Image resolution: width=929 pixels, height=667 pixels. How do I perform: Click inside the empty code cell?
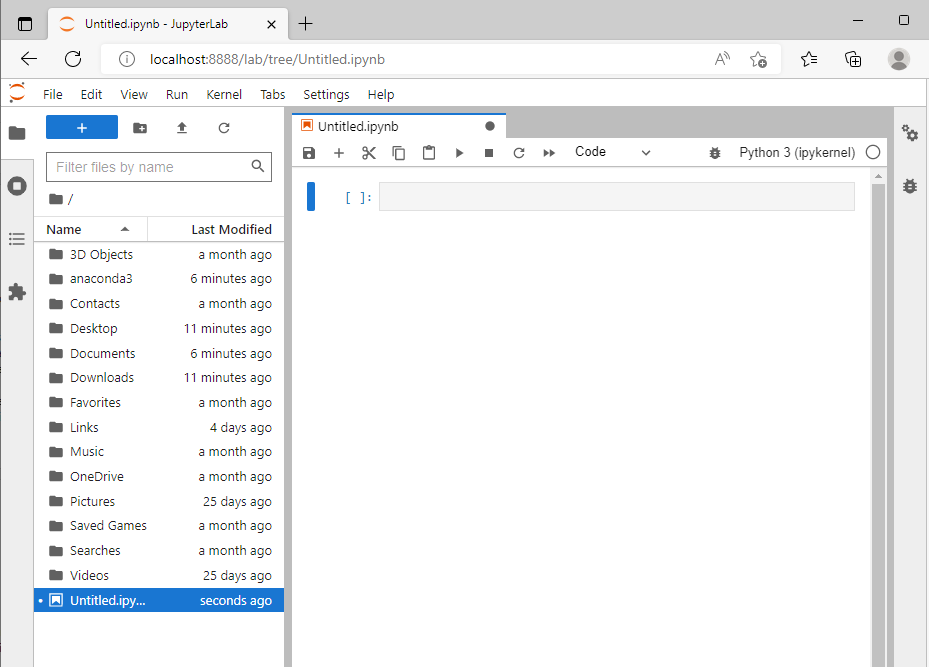pyautogui.click(x=617, y=197)
